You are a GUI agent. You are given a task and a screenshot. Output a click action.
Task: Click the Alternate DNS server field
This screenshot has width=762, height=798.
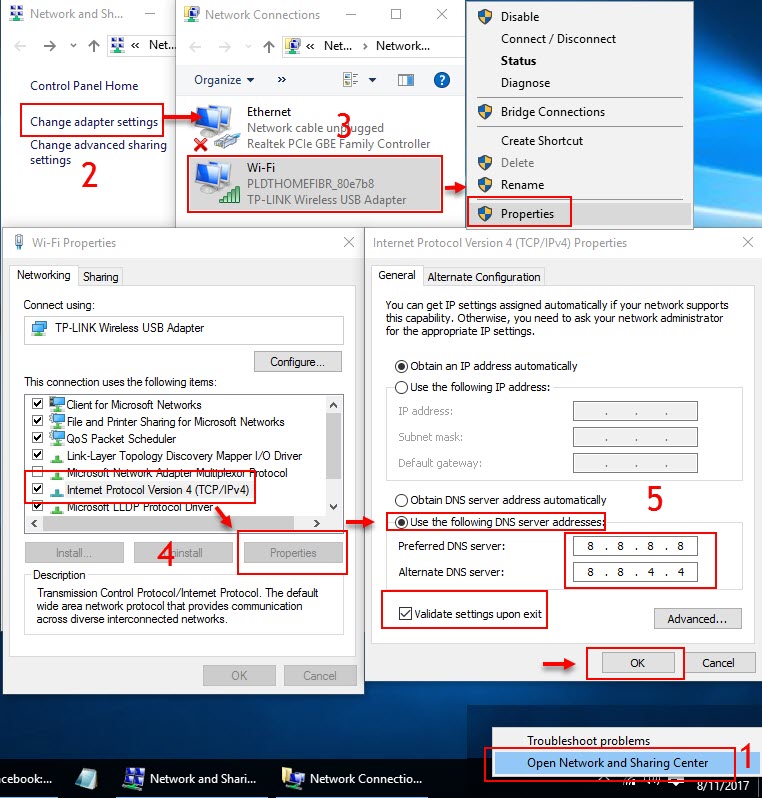point(635,572)
